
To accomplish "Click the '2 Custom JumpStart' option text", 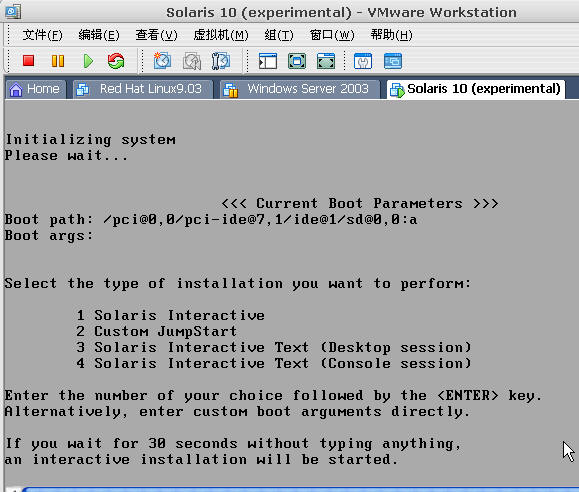I will [157, 331].
